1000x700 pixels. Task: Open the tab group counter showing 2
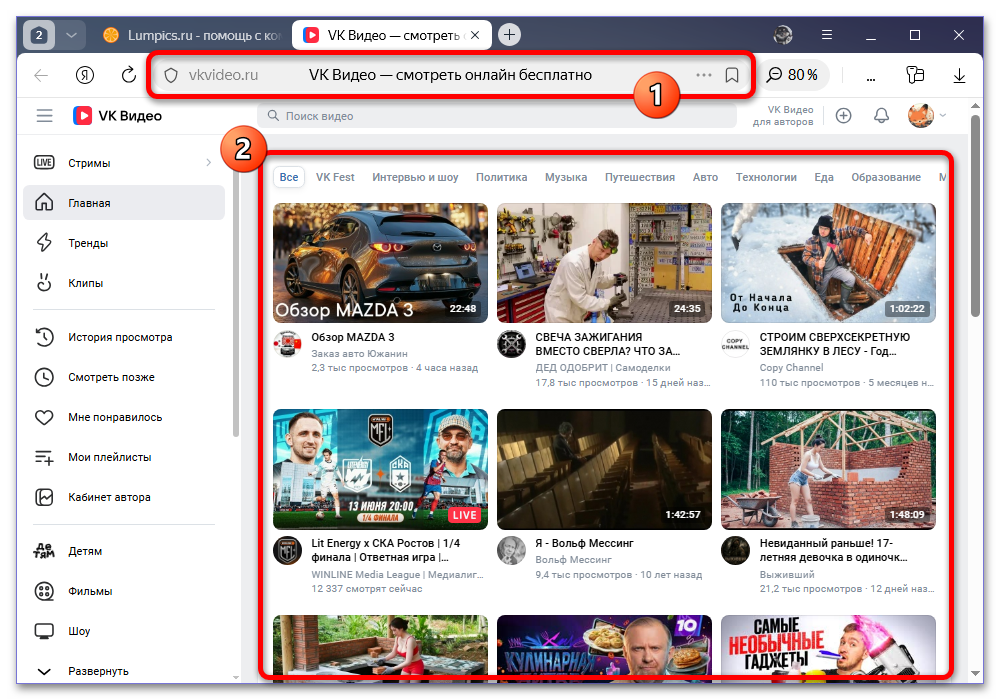[39, 35]
